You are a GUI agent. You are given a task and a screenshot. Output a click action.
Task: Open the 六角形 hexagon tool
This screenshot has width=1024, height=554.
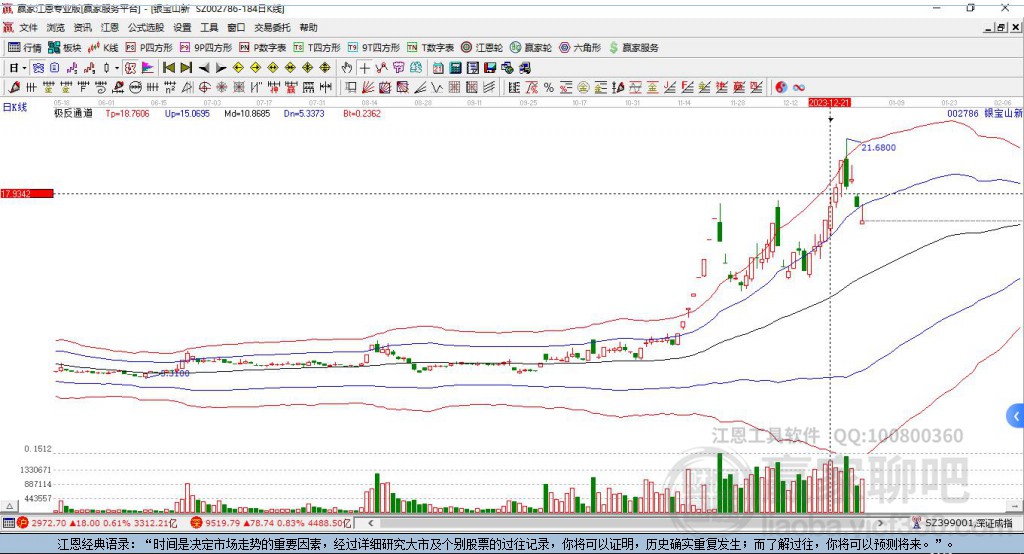580,47
